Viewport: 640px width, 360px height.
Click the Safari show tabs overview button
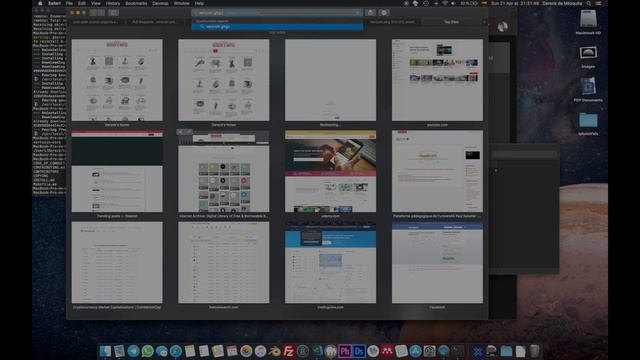tap(384, 13)
